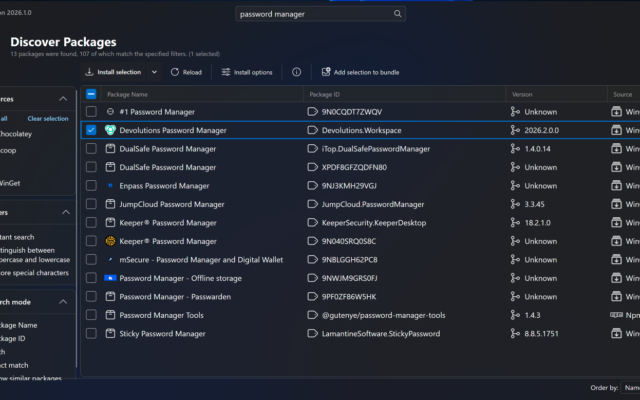This screenshot has height=400, width=640.
Task: Click the package details info icon
Action: click(296, 72)
